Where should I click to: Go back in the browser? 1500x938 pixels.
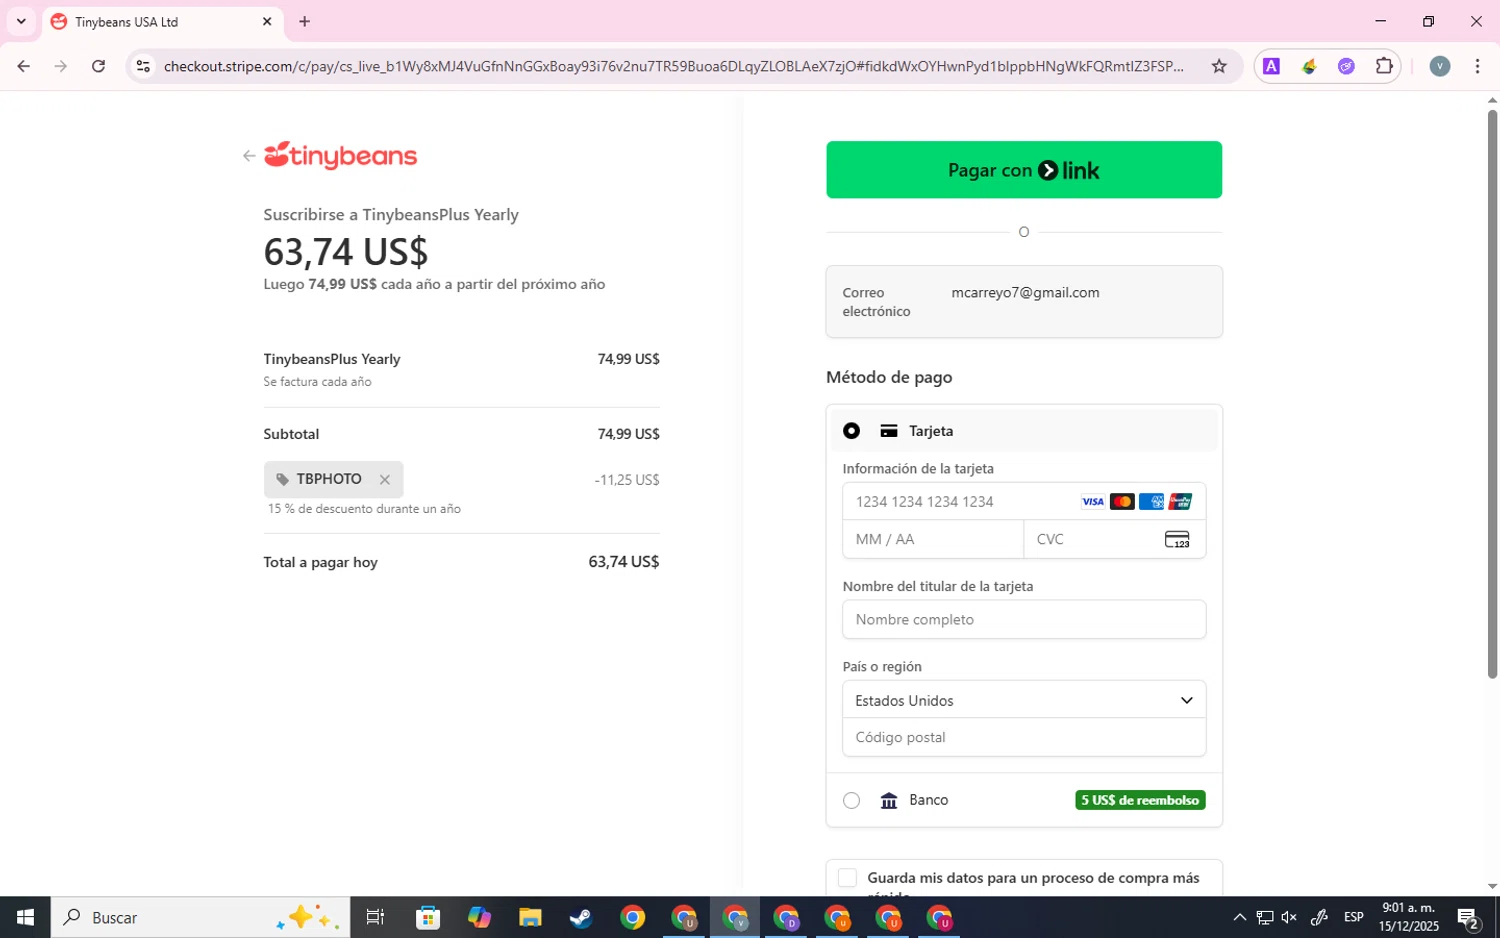click(x=23, y=66)
